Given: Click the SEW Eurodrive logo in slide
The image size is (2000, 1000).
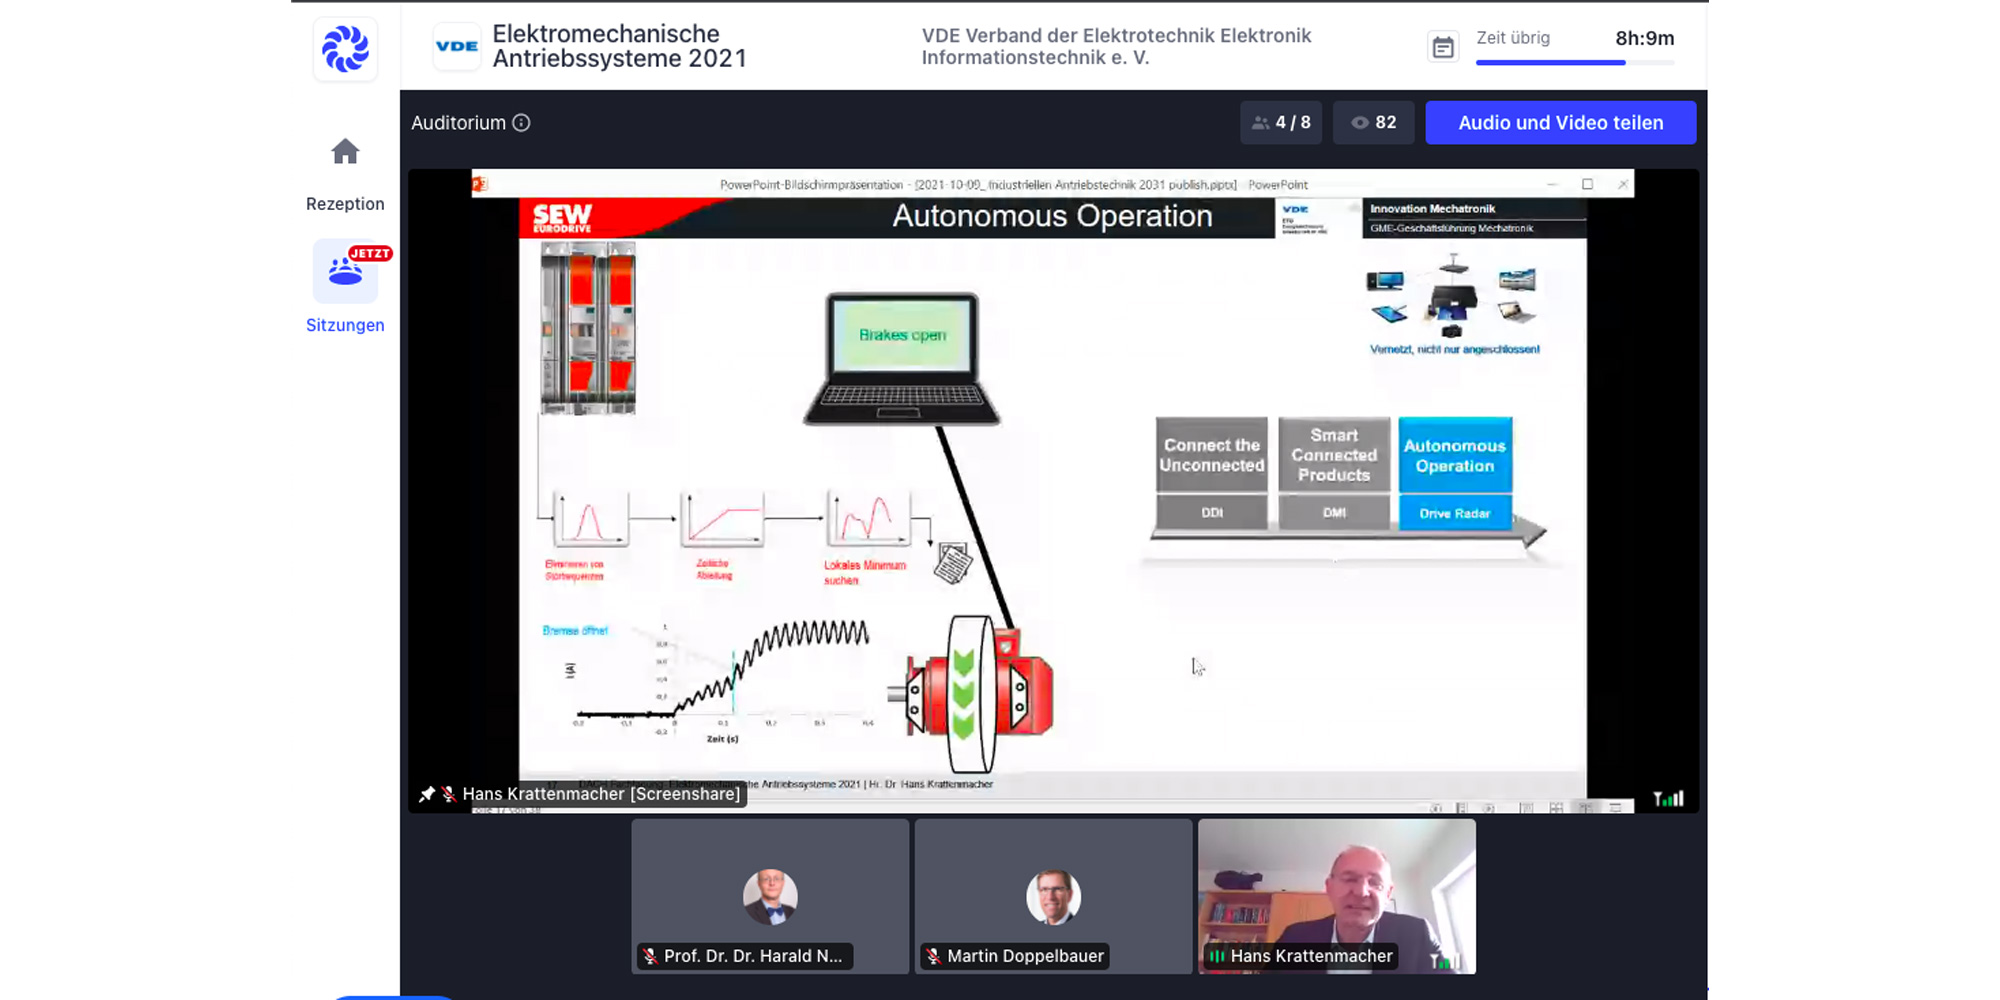Looking at the screenshot, I should [x=562, y=218].
